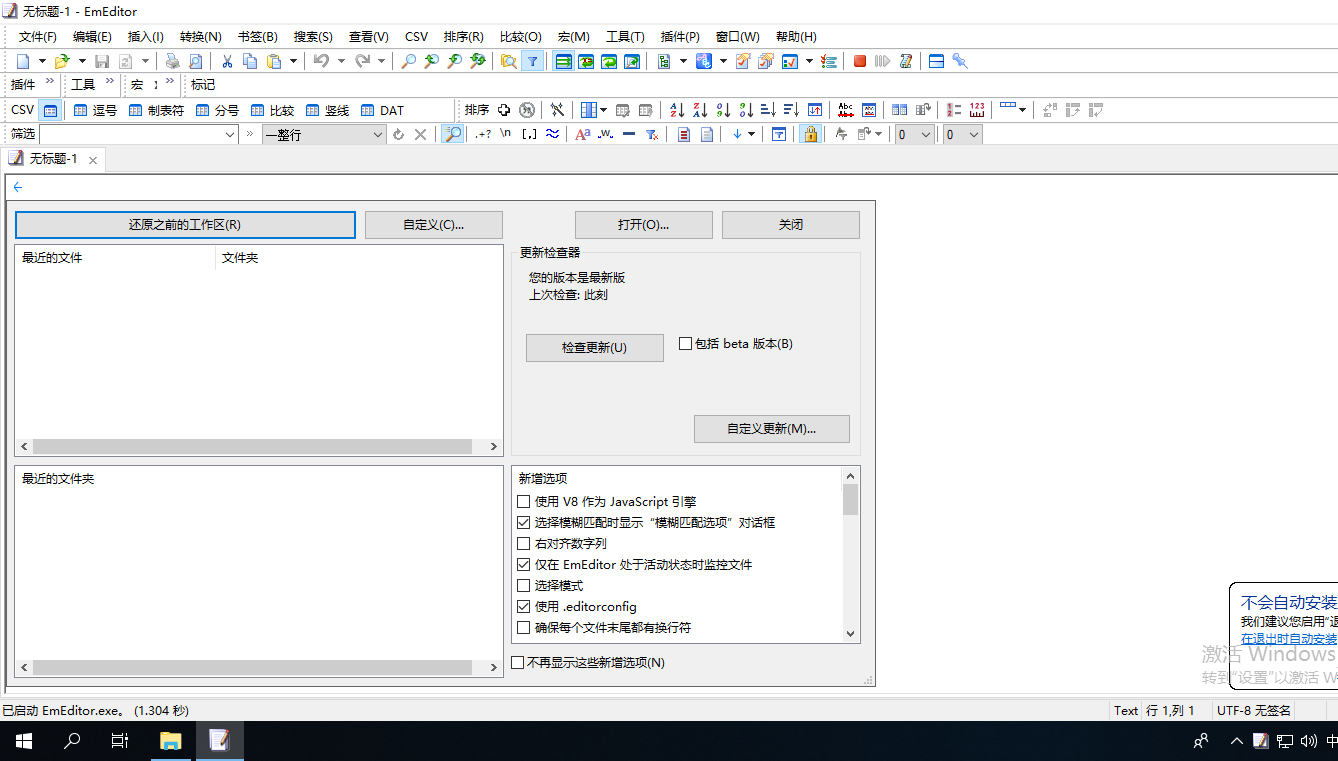Image resolution: width=1338 pixels, height=761 pixels.
Task: Check 包括 beta 版本(B)
Action: coord(685,344)
